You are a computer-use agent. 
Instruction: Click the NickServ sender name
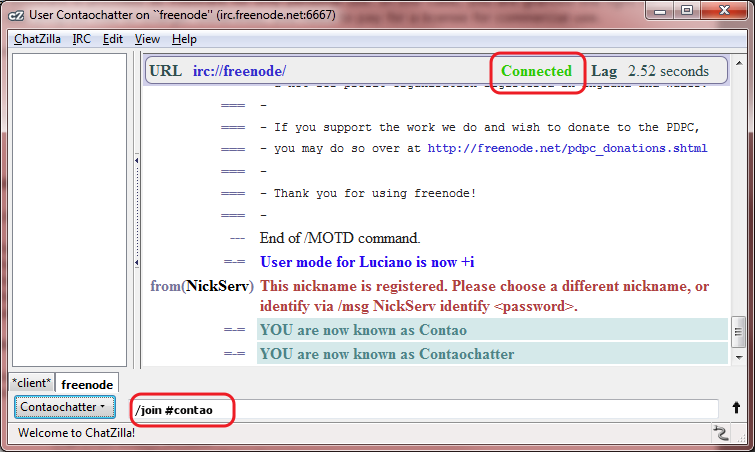(x=218, y=287)
